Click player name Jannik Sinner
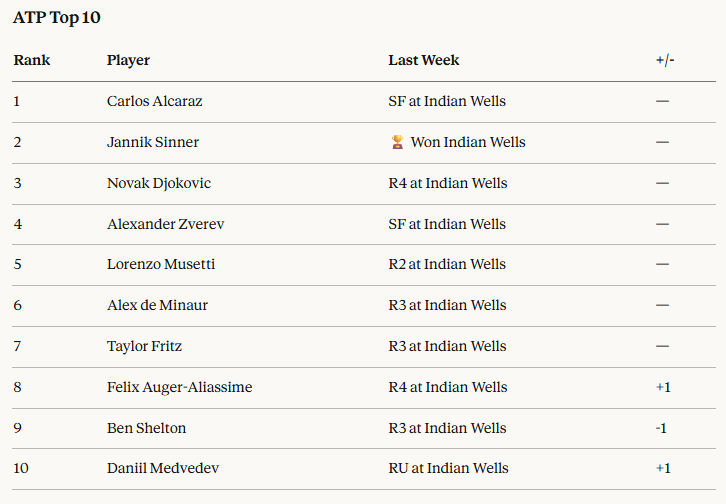Screen dimensions: 726x504 pyautogui.click(x=153, y=142)
